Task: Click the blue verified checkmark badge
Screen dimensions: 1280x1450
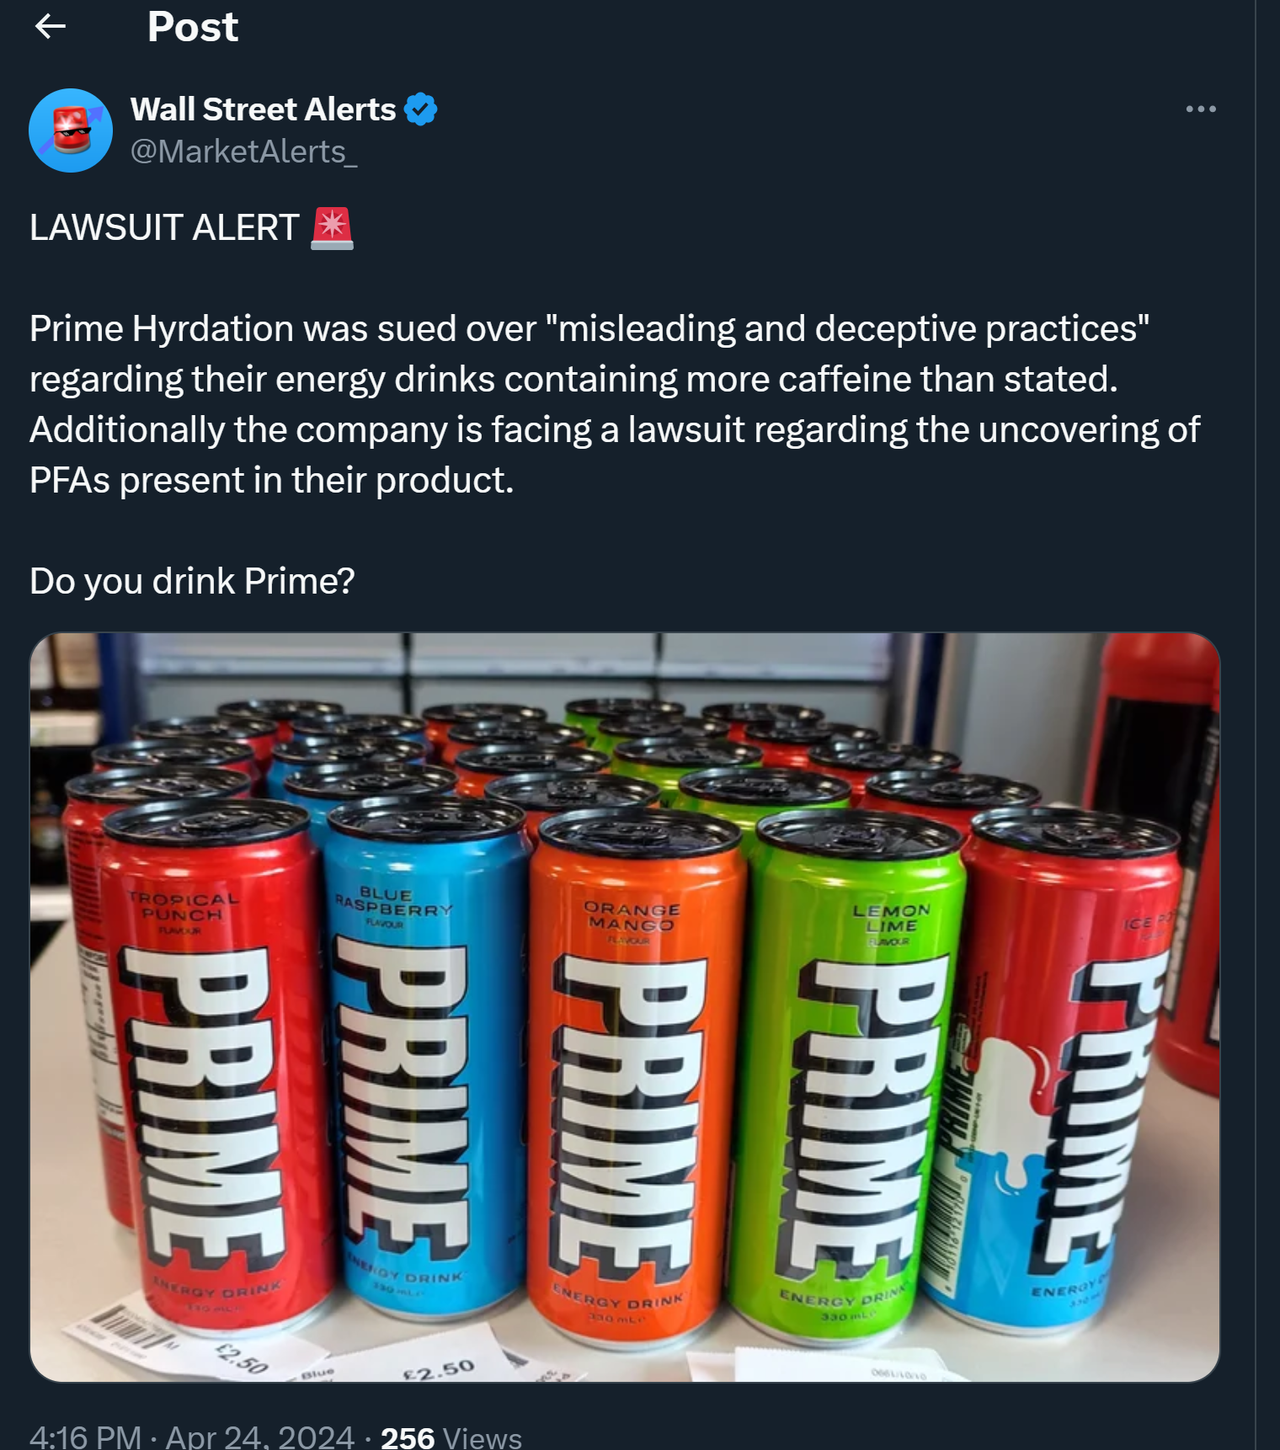Action: coord(421,109)
